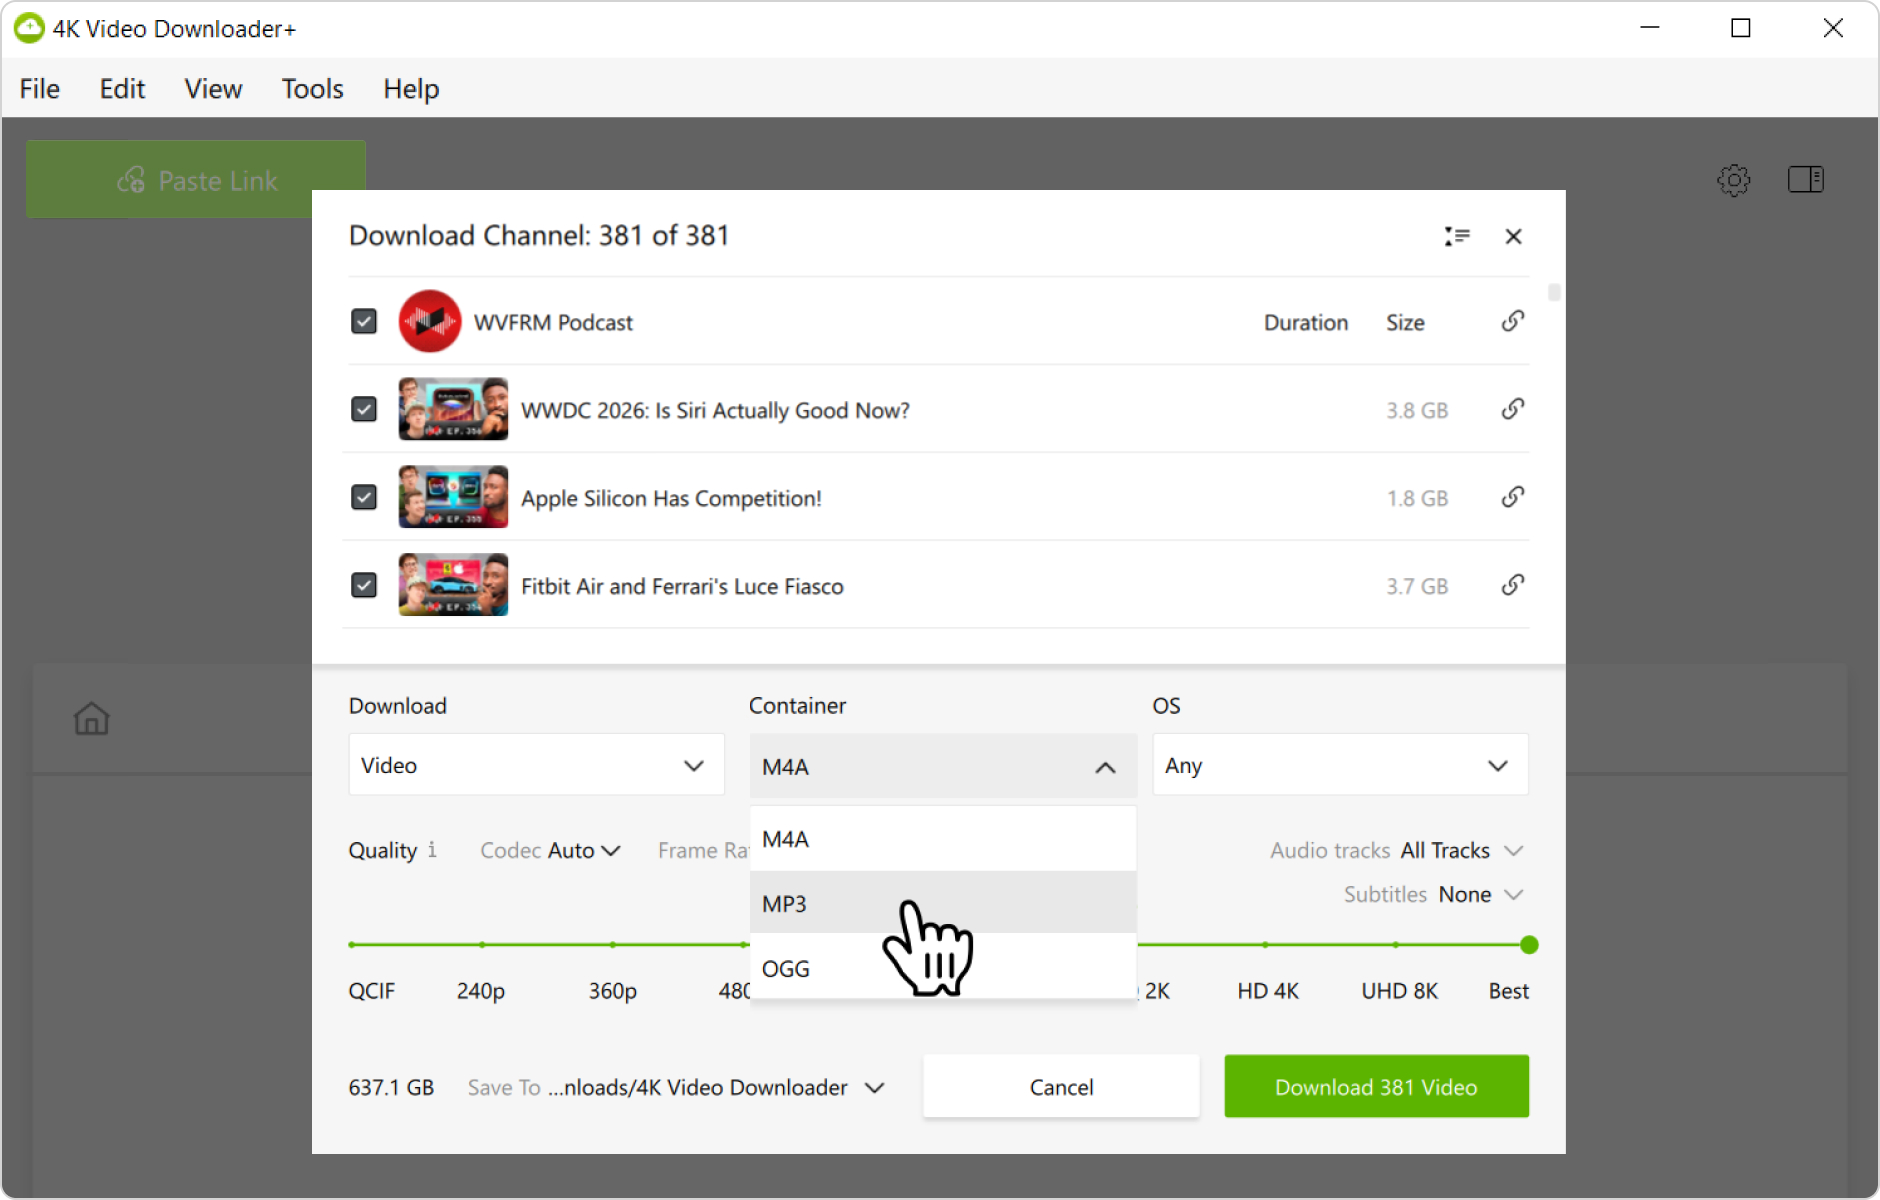Open the Edit menu

(122, 89)
